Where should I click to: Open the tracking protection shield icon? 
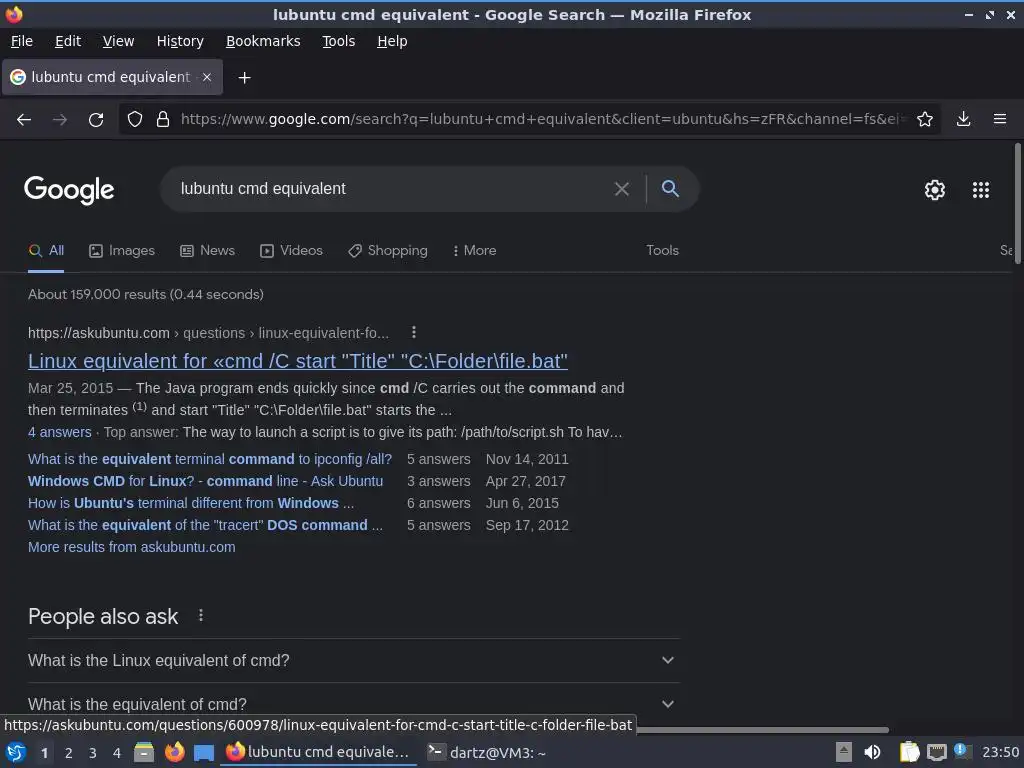click(135, 119)
